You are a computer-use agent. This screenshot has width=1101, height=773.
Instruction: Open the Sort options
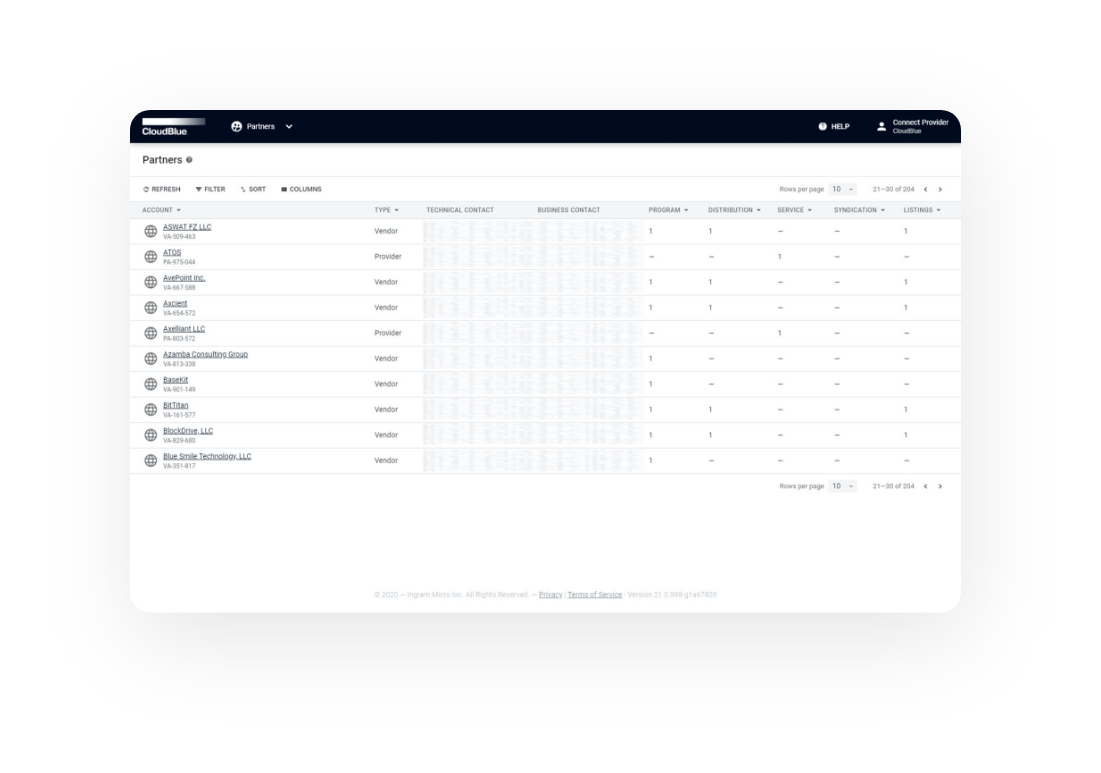(x=253, y=190)
